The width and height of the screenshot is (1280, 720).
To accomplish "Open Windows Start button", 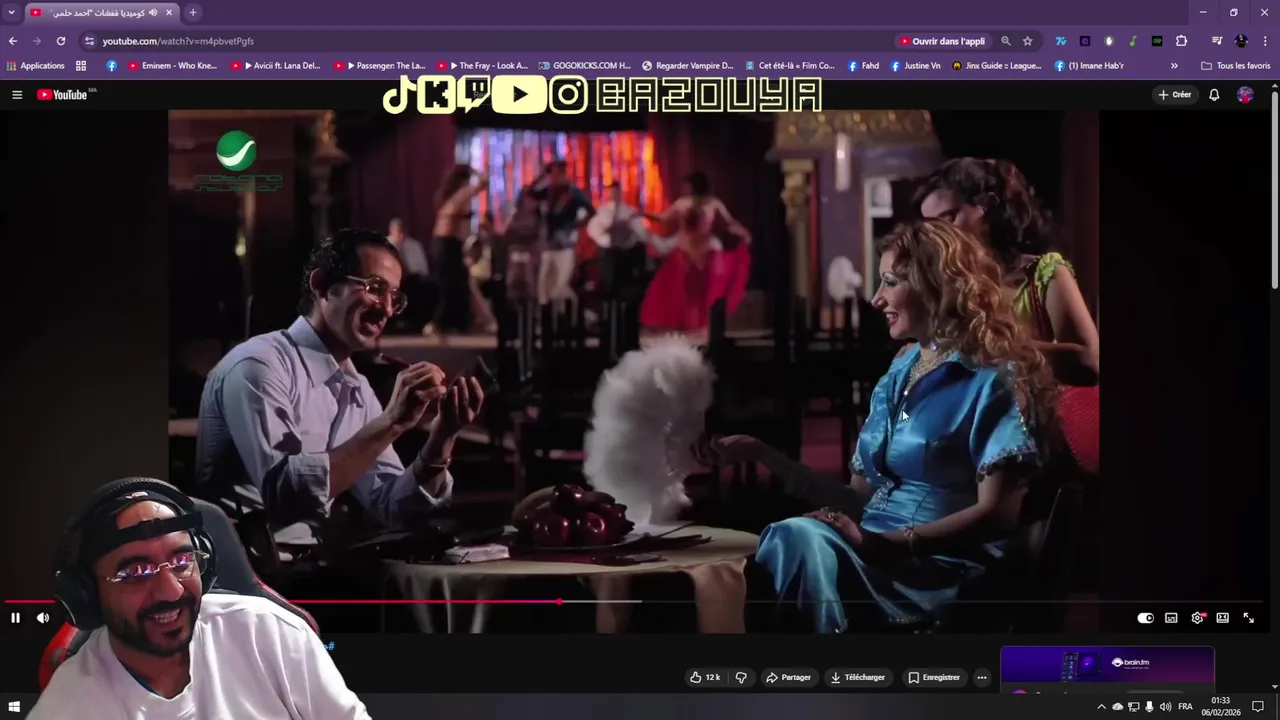I will 14,707.
